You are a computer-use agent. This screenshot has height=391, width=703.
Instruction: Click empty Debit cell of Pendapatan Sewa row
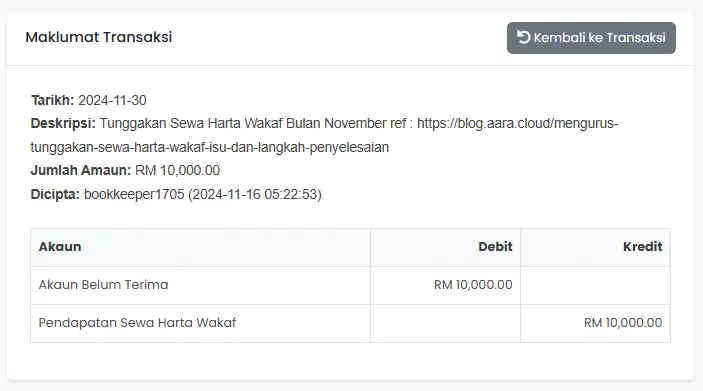(445, 323)
